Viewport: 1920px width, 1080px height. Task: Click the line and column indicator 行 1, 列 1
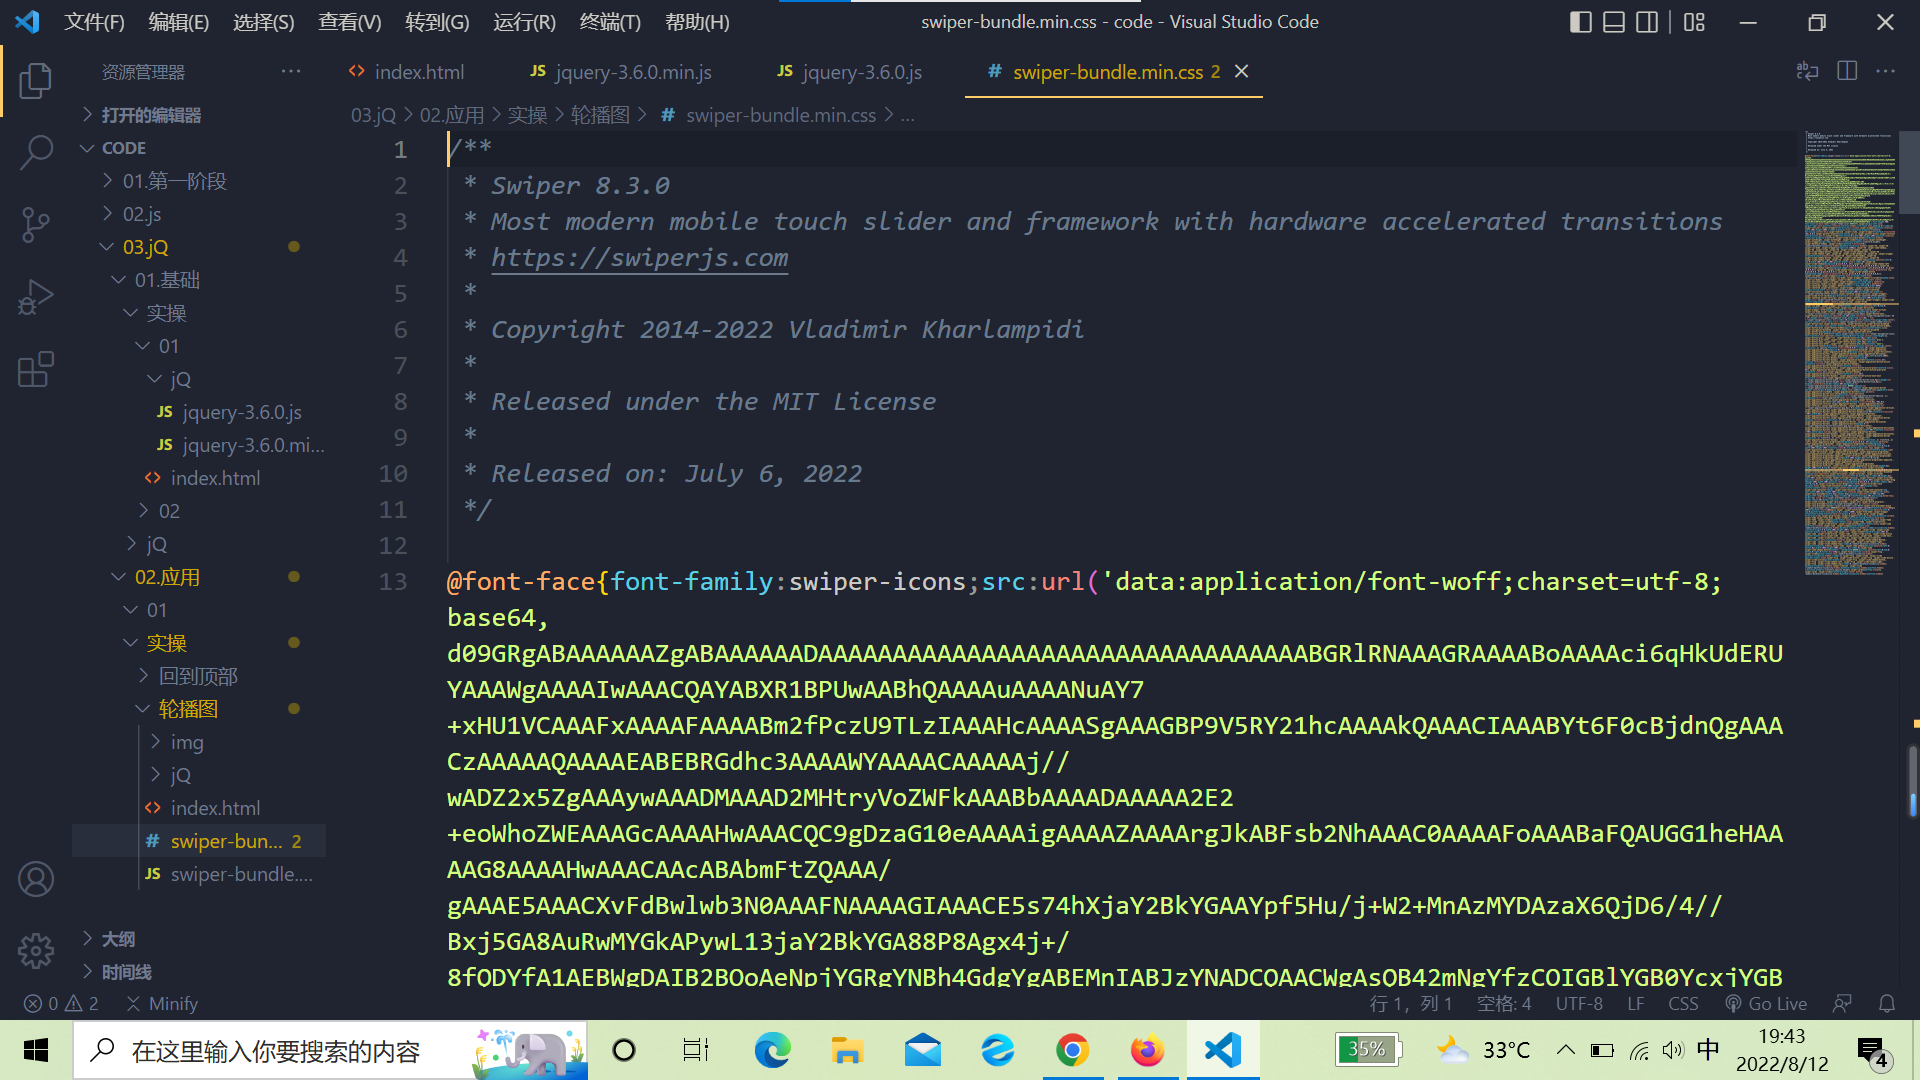pos(1411,1003)
